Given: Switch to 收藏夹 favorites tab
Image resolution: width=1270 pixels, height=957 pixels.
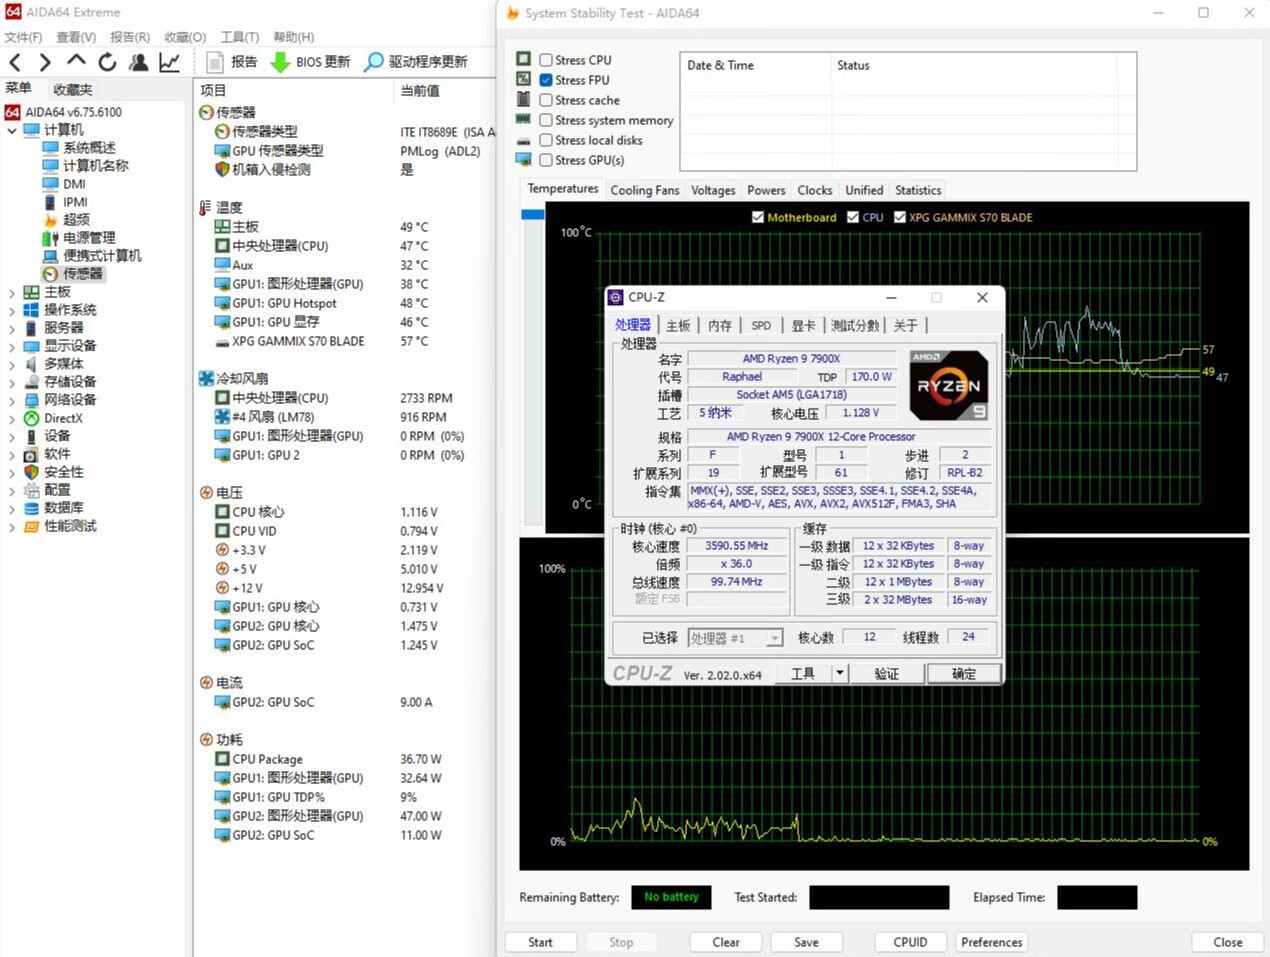Looking at the screenshot, I should pos(73,90).
